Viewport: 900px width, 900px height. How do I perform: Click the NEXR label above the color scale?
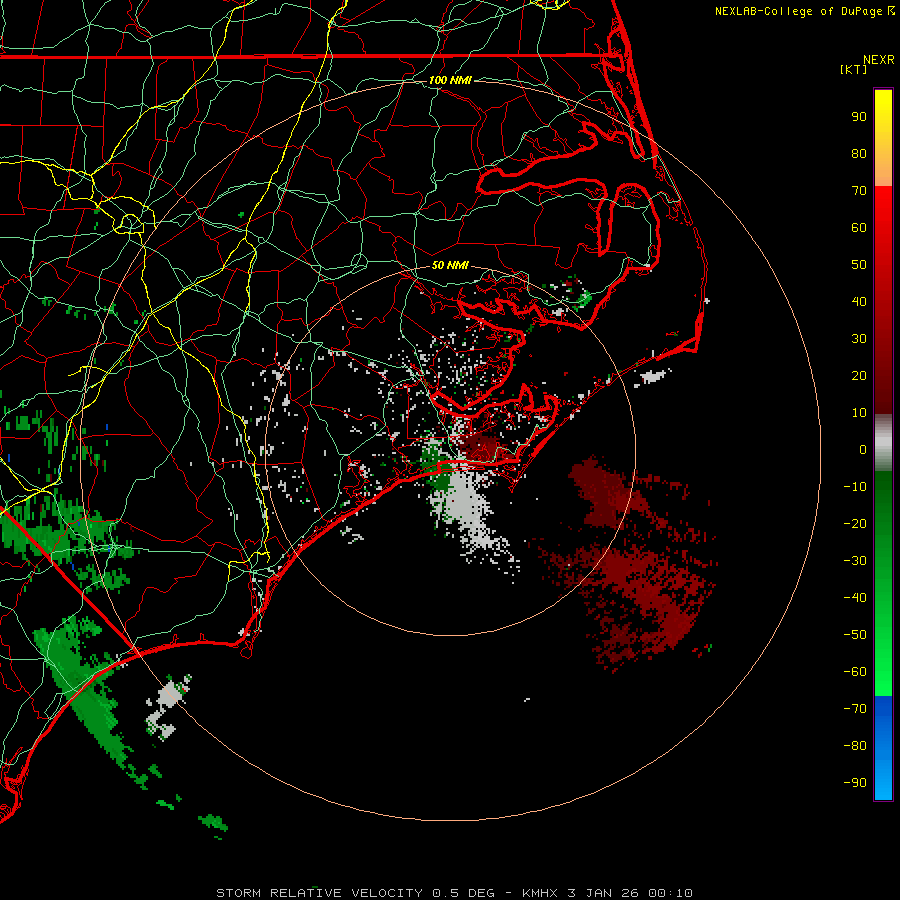[x=878, y=60]
